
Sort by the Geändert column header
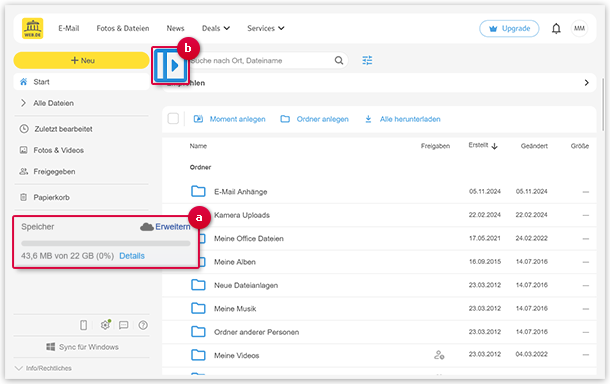click(x=534, y=146)
